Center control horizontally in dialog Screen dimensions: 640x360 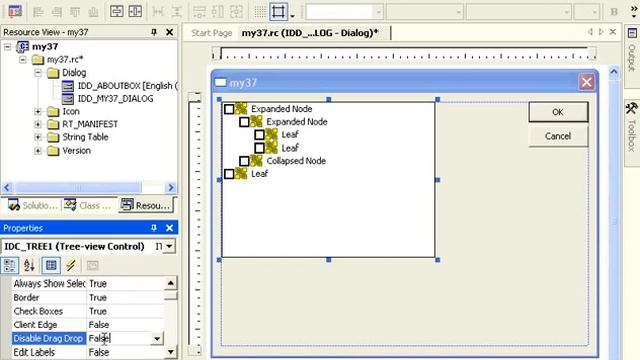point(135,11)
